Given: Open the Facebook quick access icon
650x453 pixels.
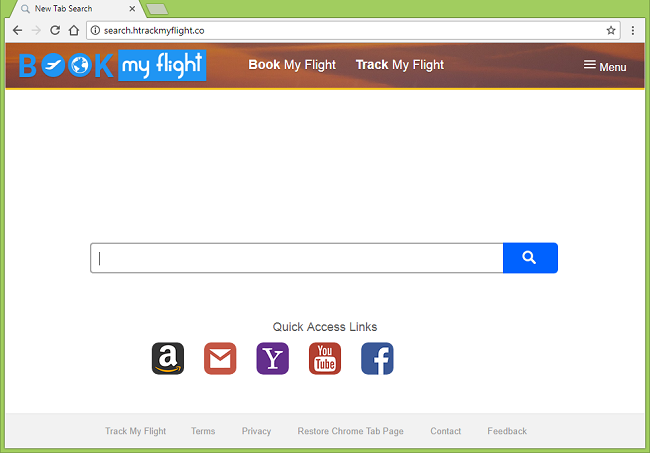Looking at the screenshot, I should [377, 358].
